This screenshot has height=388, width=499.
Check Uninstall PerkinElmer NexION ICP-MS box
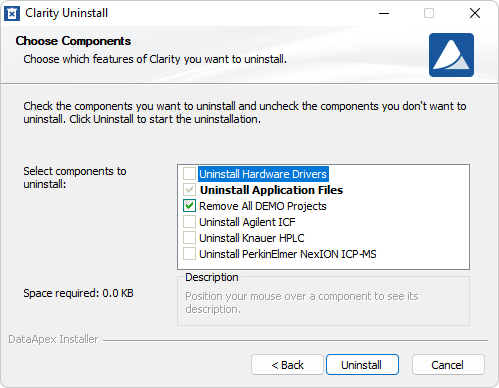[x=189, y=254]
